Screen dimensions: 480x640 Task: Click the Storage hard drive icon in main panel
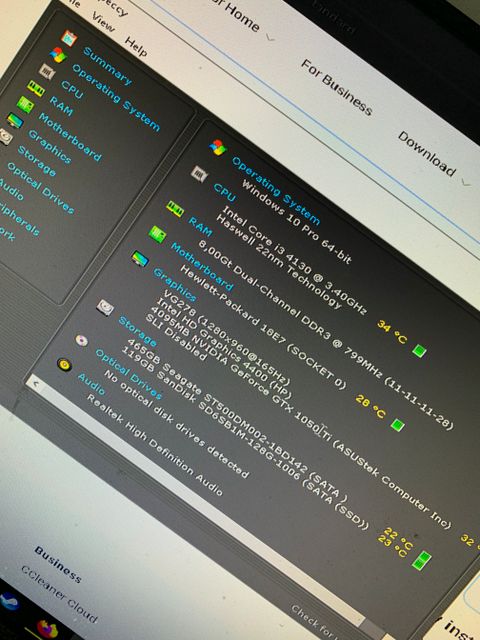pos(105,307)
